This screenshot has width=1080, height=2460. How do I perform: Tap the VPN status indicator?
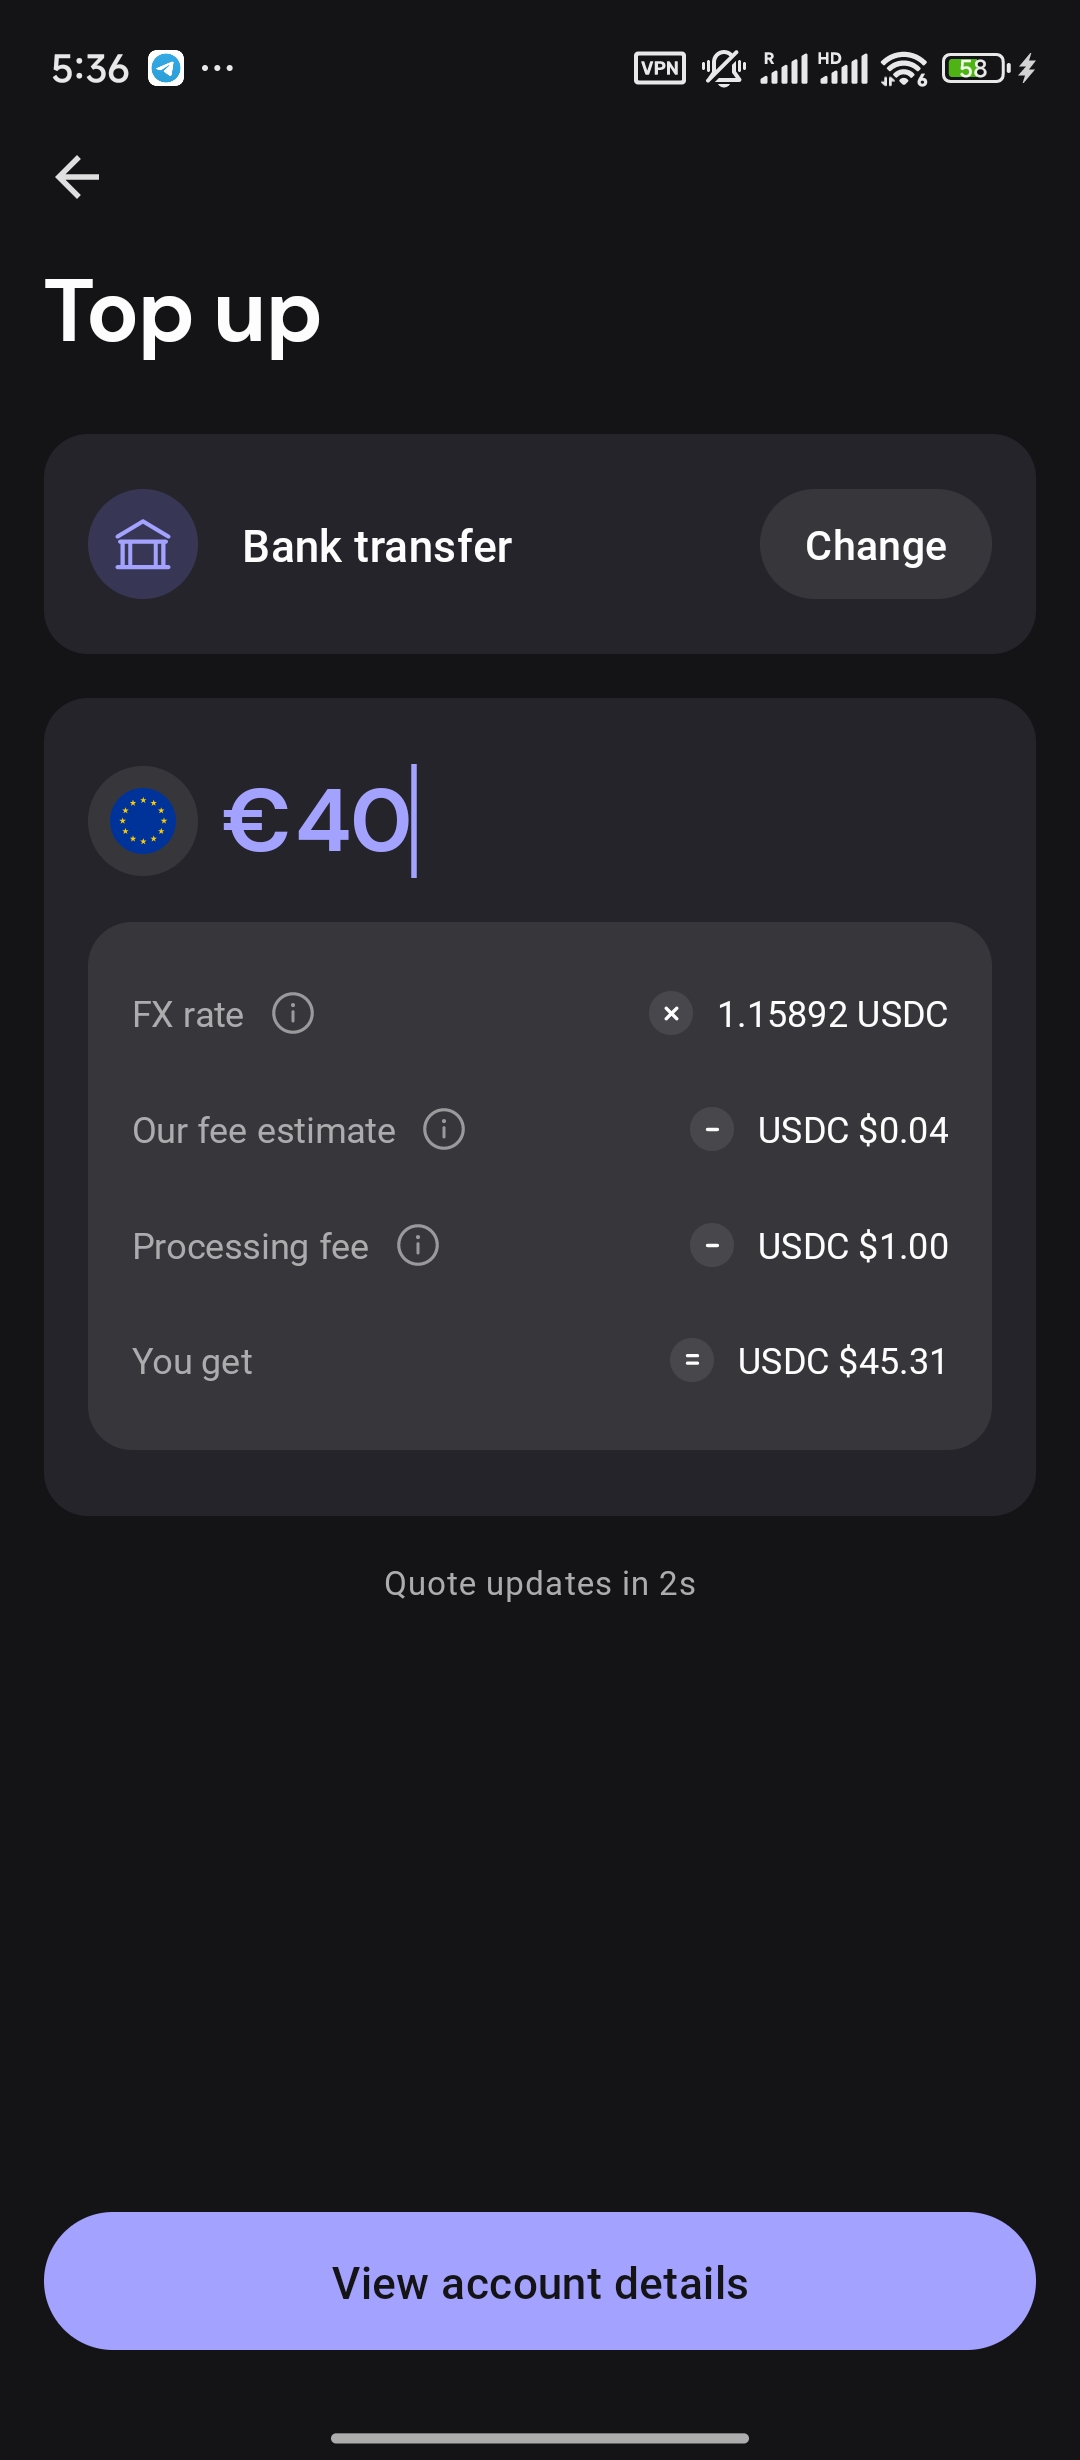pyautogui.click(x=660, y=68)
